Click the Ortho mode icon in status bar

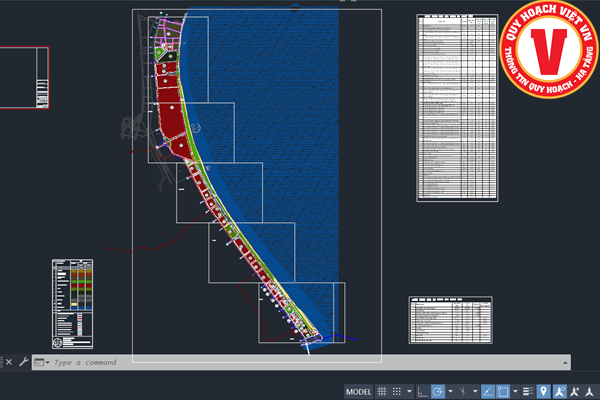[x=424, y=390]
